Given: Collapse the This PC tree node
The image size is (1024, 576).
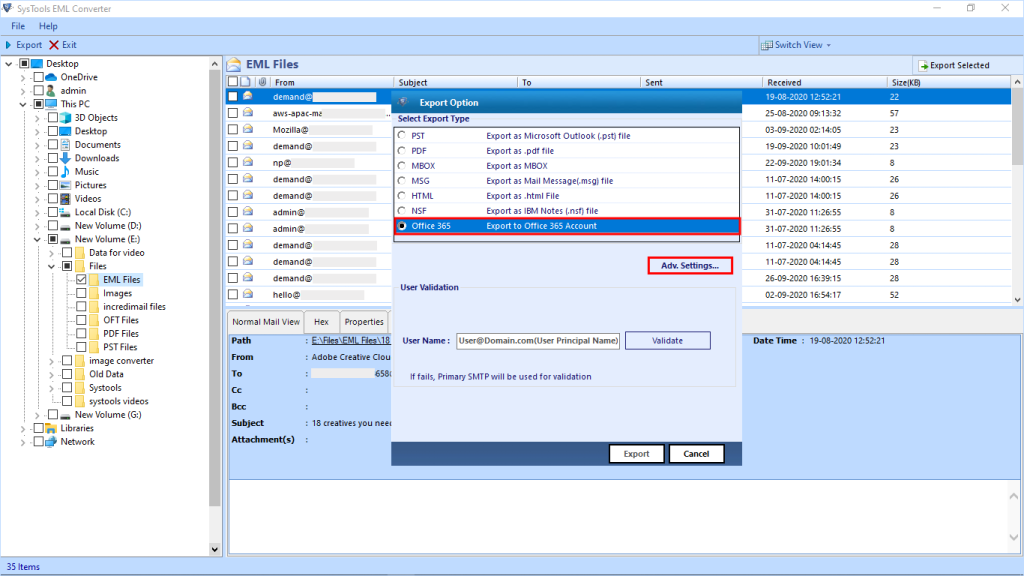Looking at the screenshot, I should tap(24, 104).
